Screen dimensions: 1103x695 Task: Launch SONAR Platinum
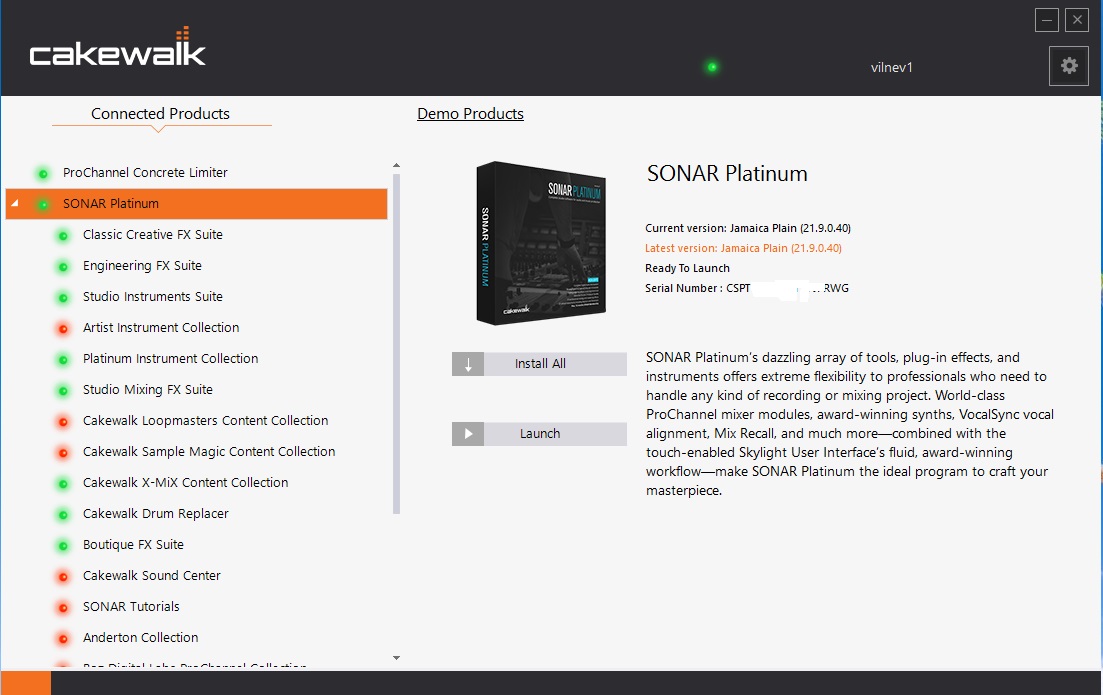539,434
